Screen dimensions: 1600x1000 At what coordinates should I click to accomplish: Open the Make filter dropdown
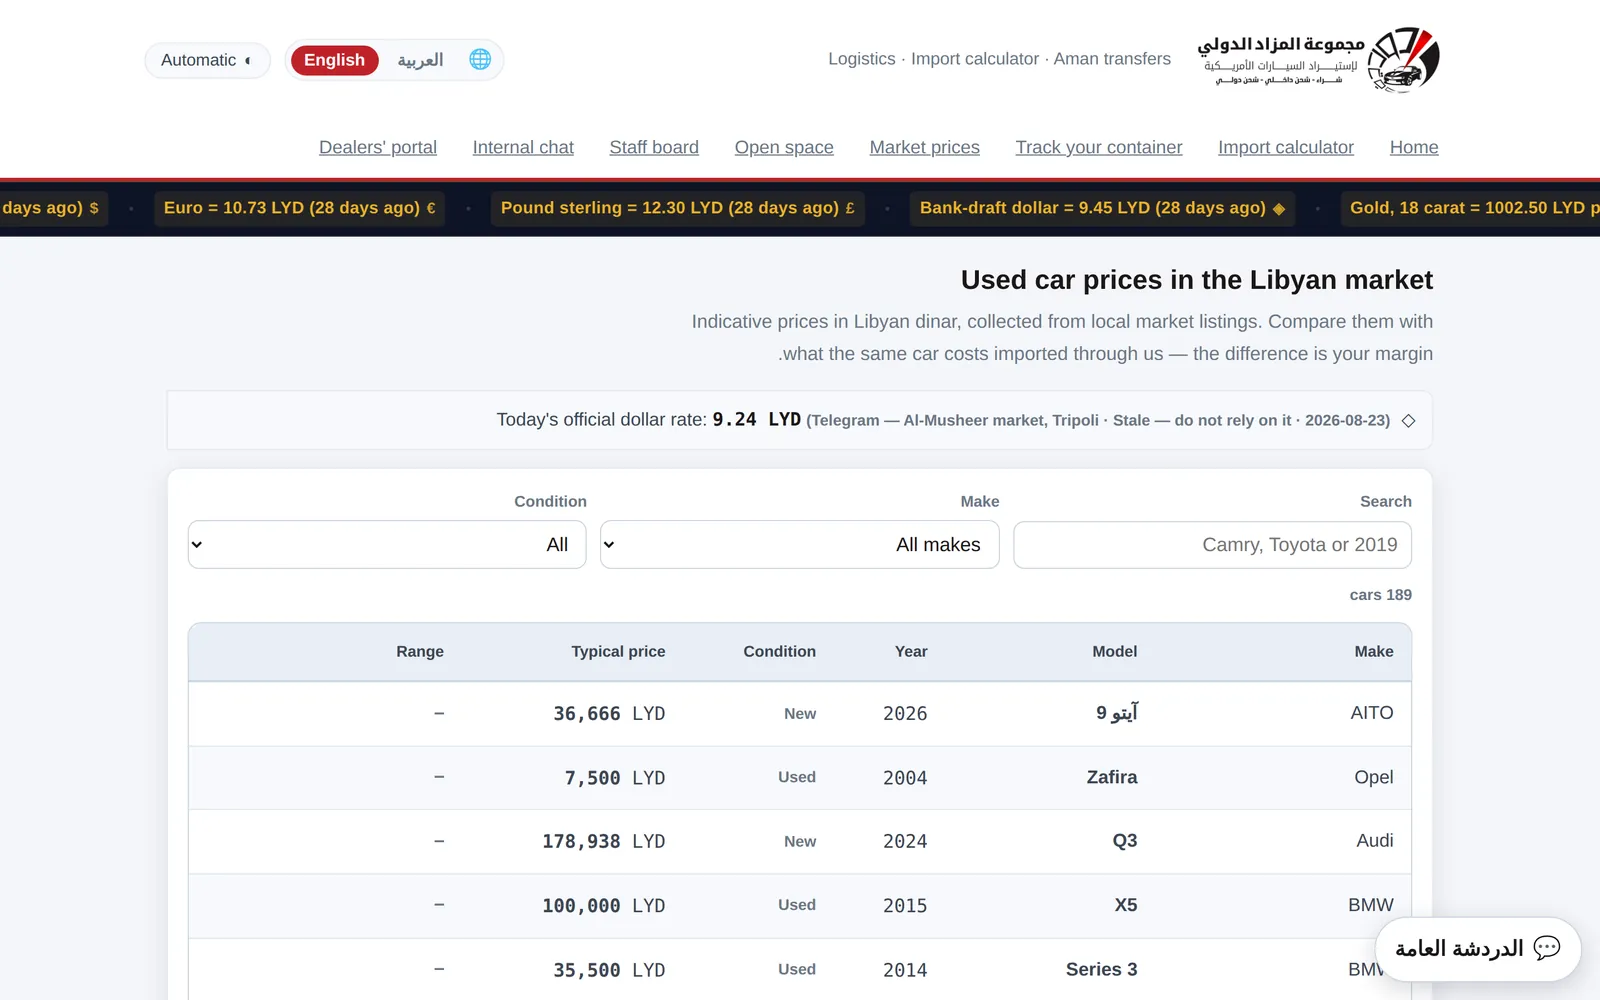click(800, 545)
